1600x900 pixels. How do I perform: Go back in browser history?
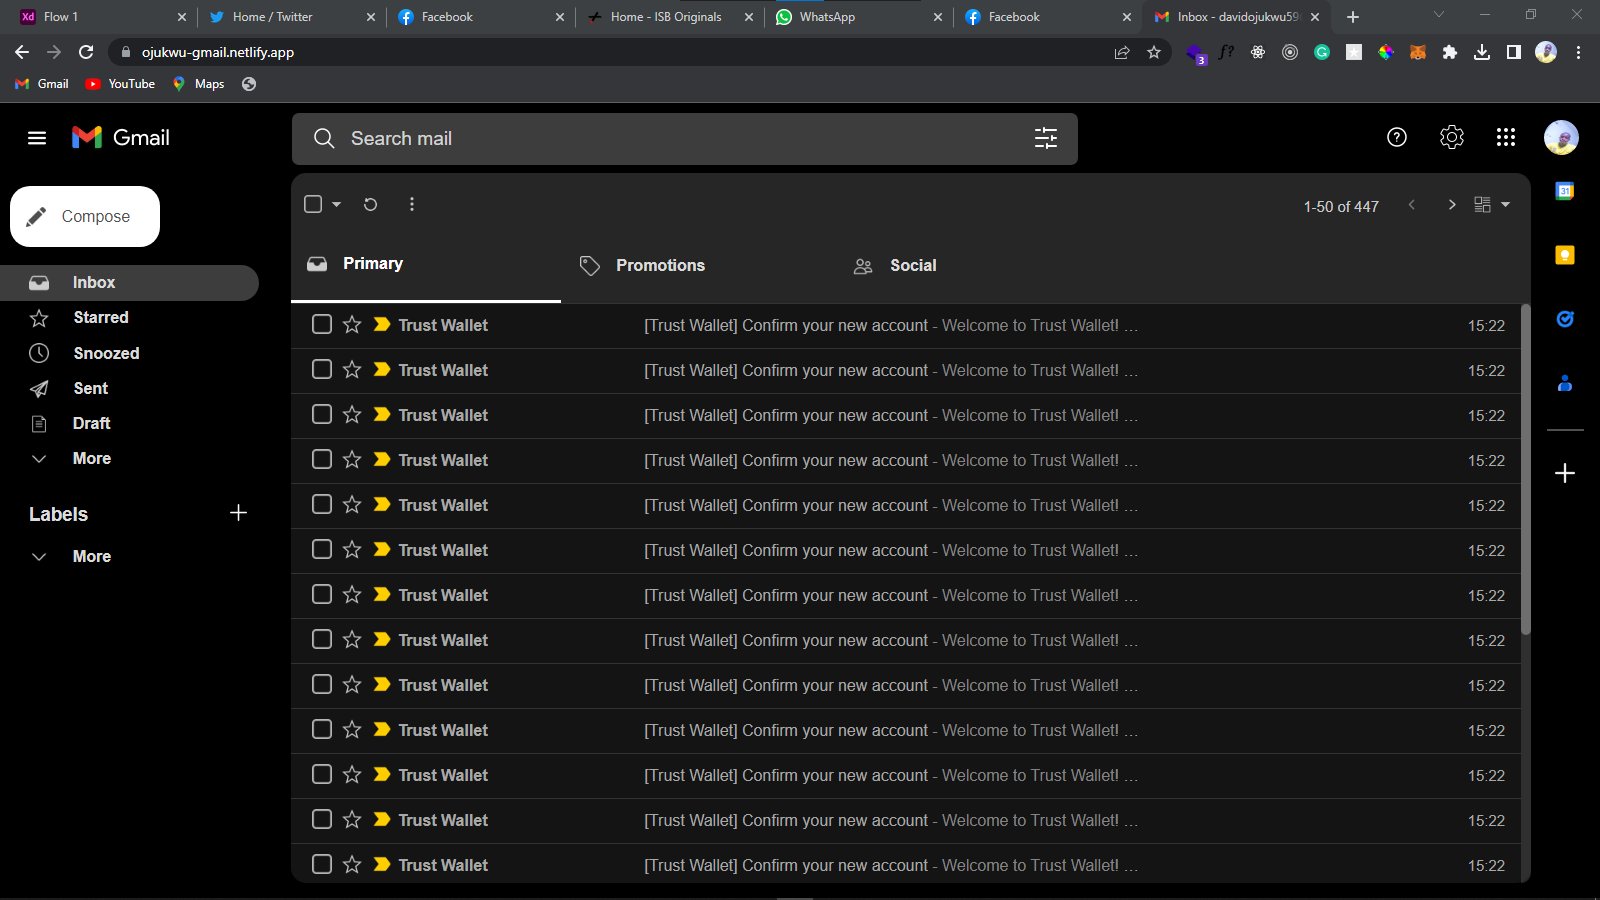pyautogui.click(x=22, y=52)
